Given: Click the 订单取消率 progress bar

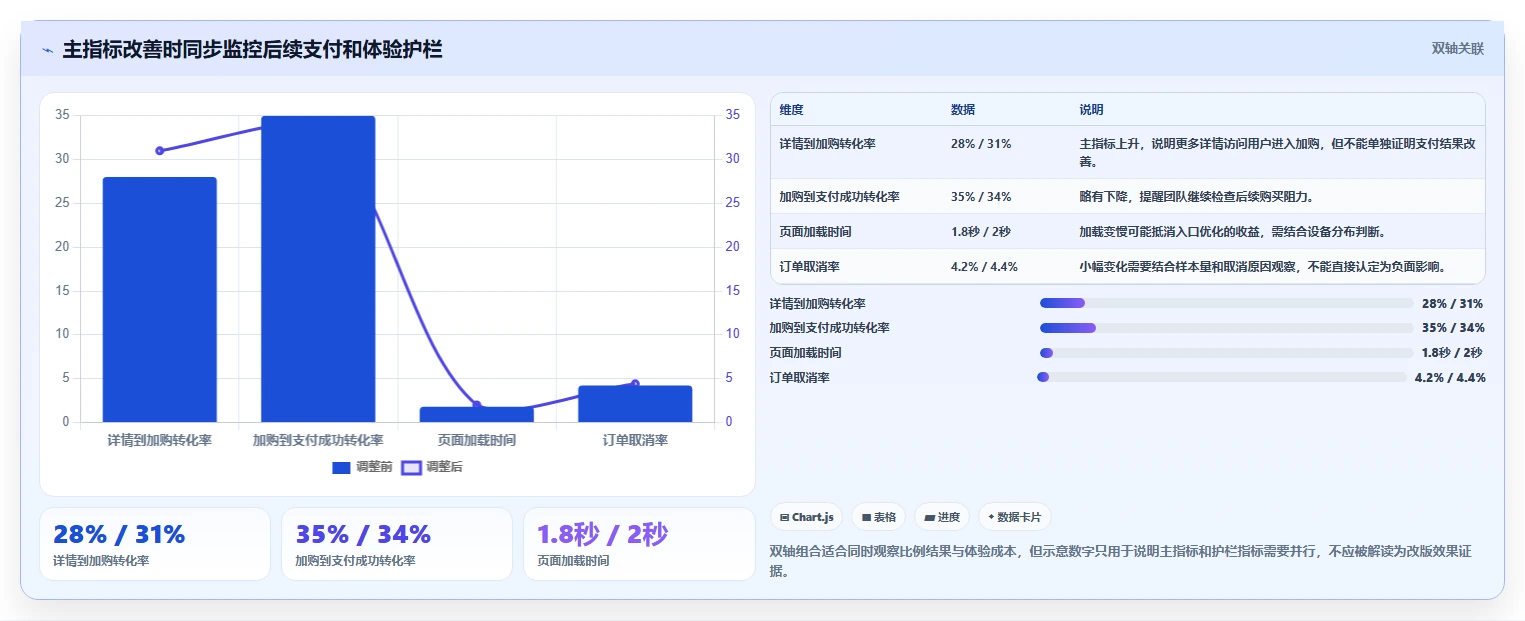Looking at the screenshot, I should [1222, 377].
